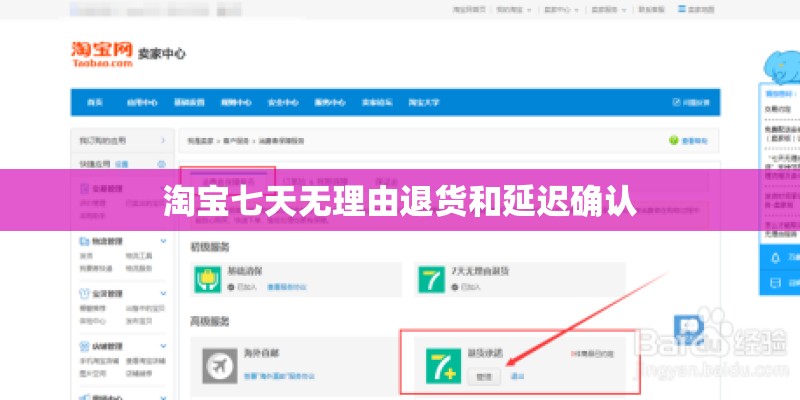800x400 pixels.
Task: Open 我的淘宝 dropdown in top bar
Action: pos(514,9)
